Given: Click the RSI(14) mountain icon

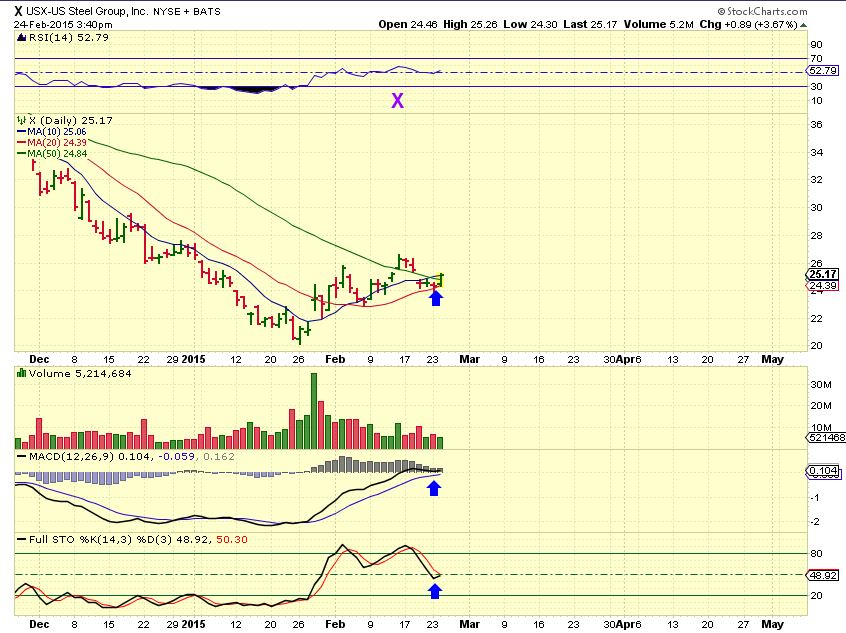Looking at the screenshot, I should [22, 37].
